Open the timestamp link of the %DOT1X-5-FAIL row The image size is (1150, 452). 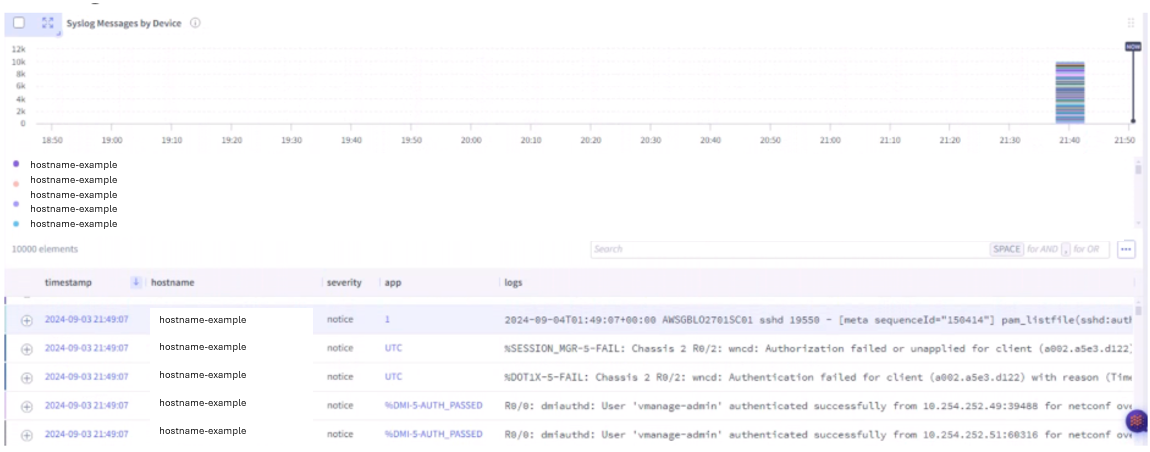tap(87, 376)
